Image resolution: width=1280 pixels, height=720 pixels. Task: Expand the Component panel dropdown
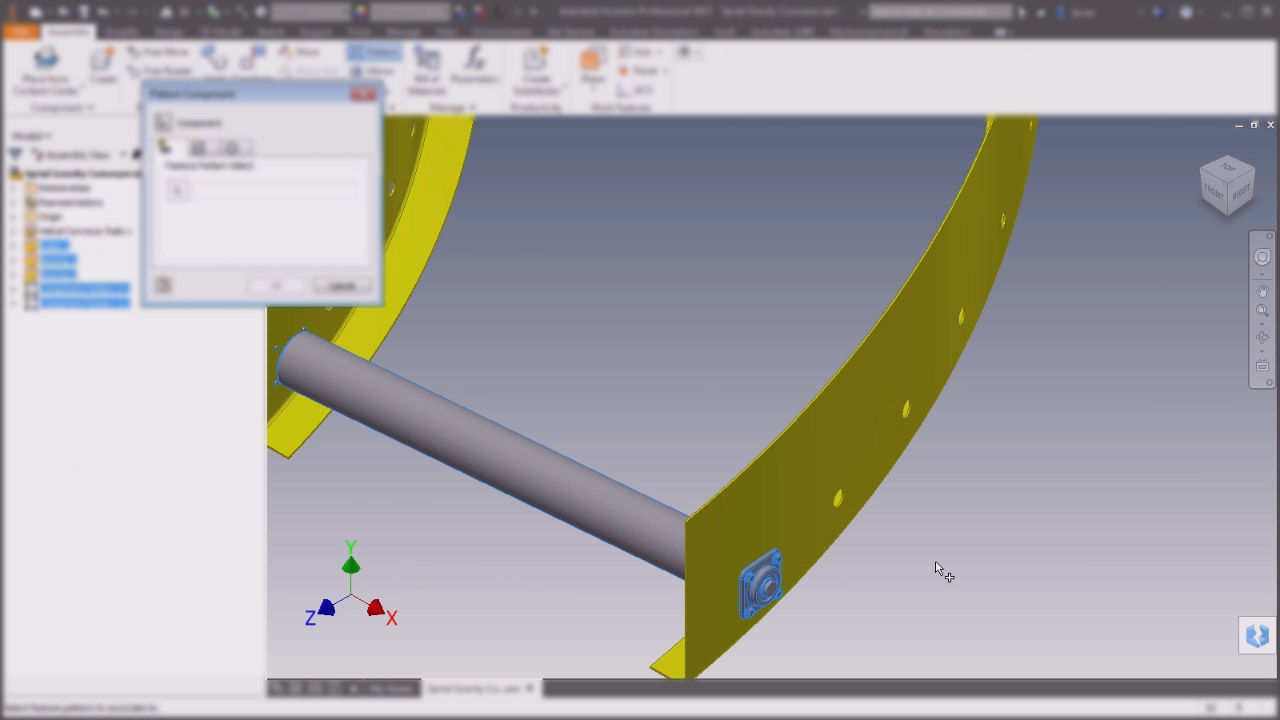click(x=62, y=107)
